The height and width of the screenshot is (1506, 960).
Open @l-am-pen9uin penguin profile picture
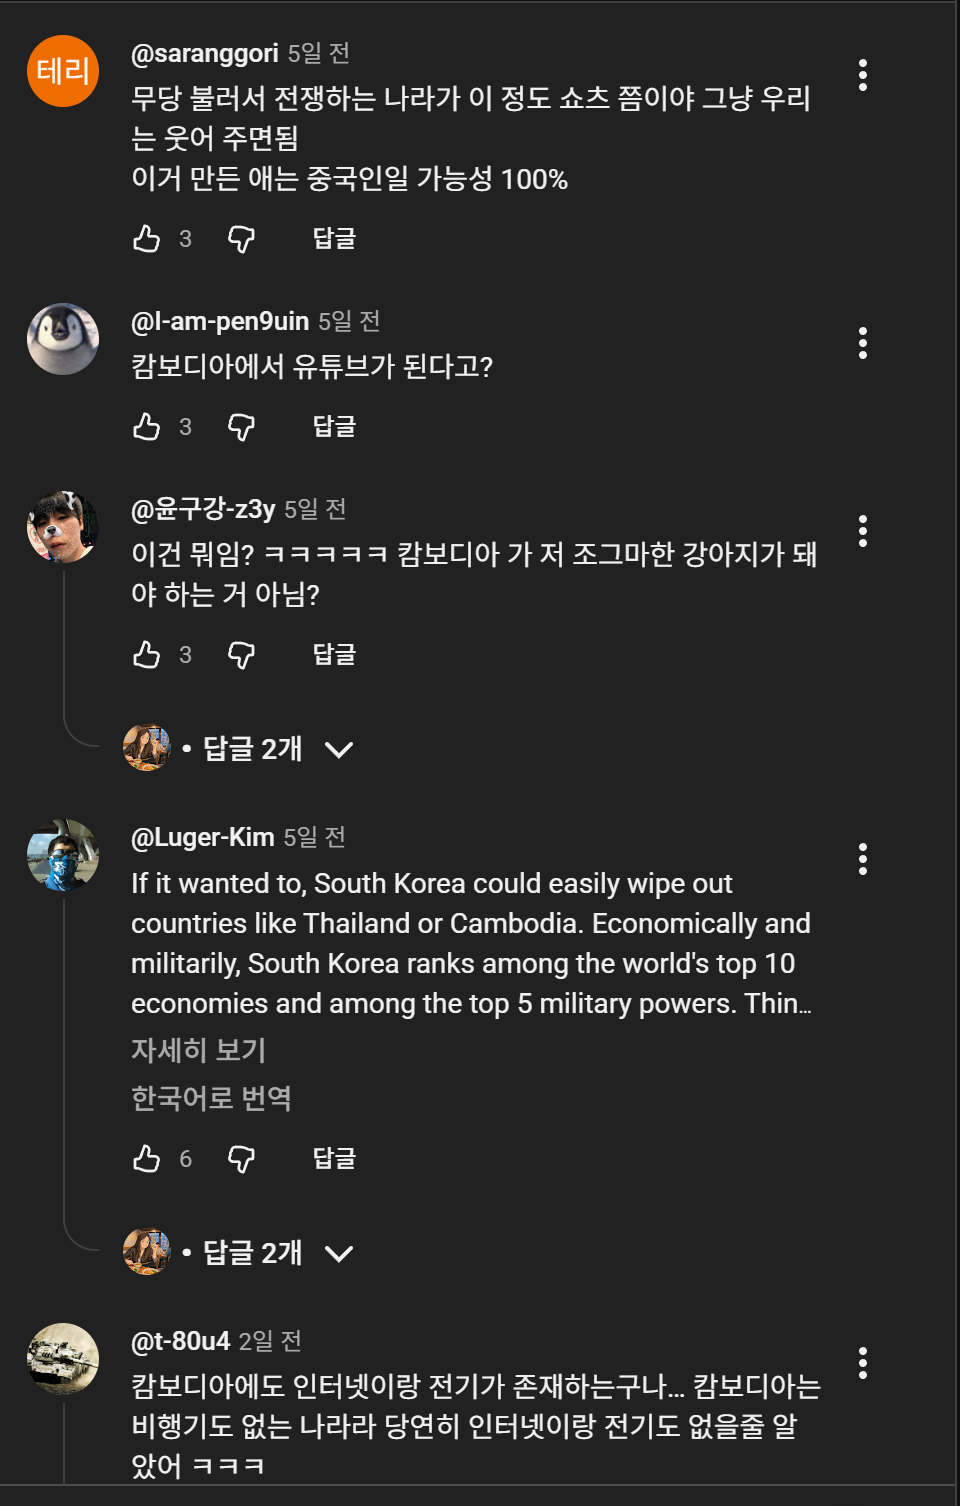point(63,339)
